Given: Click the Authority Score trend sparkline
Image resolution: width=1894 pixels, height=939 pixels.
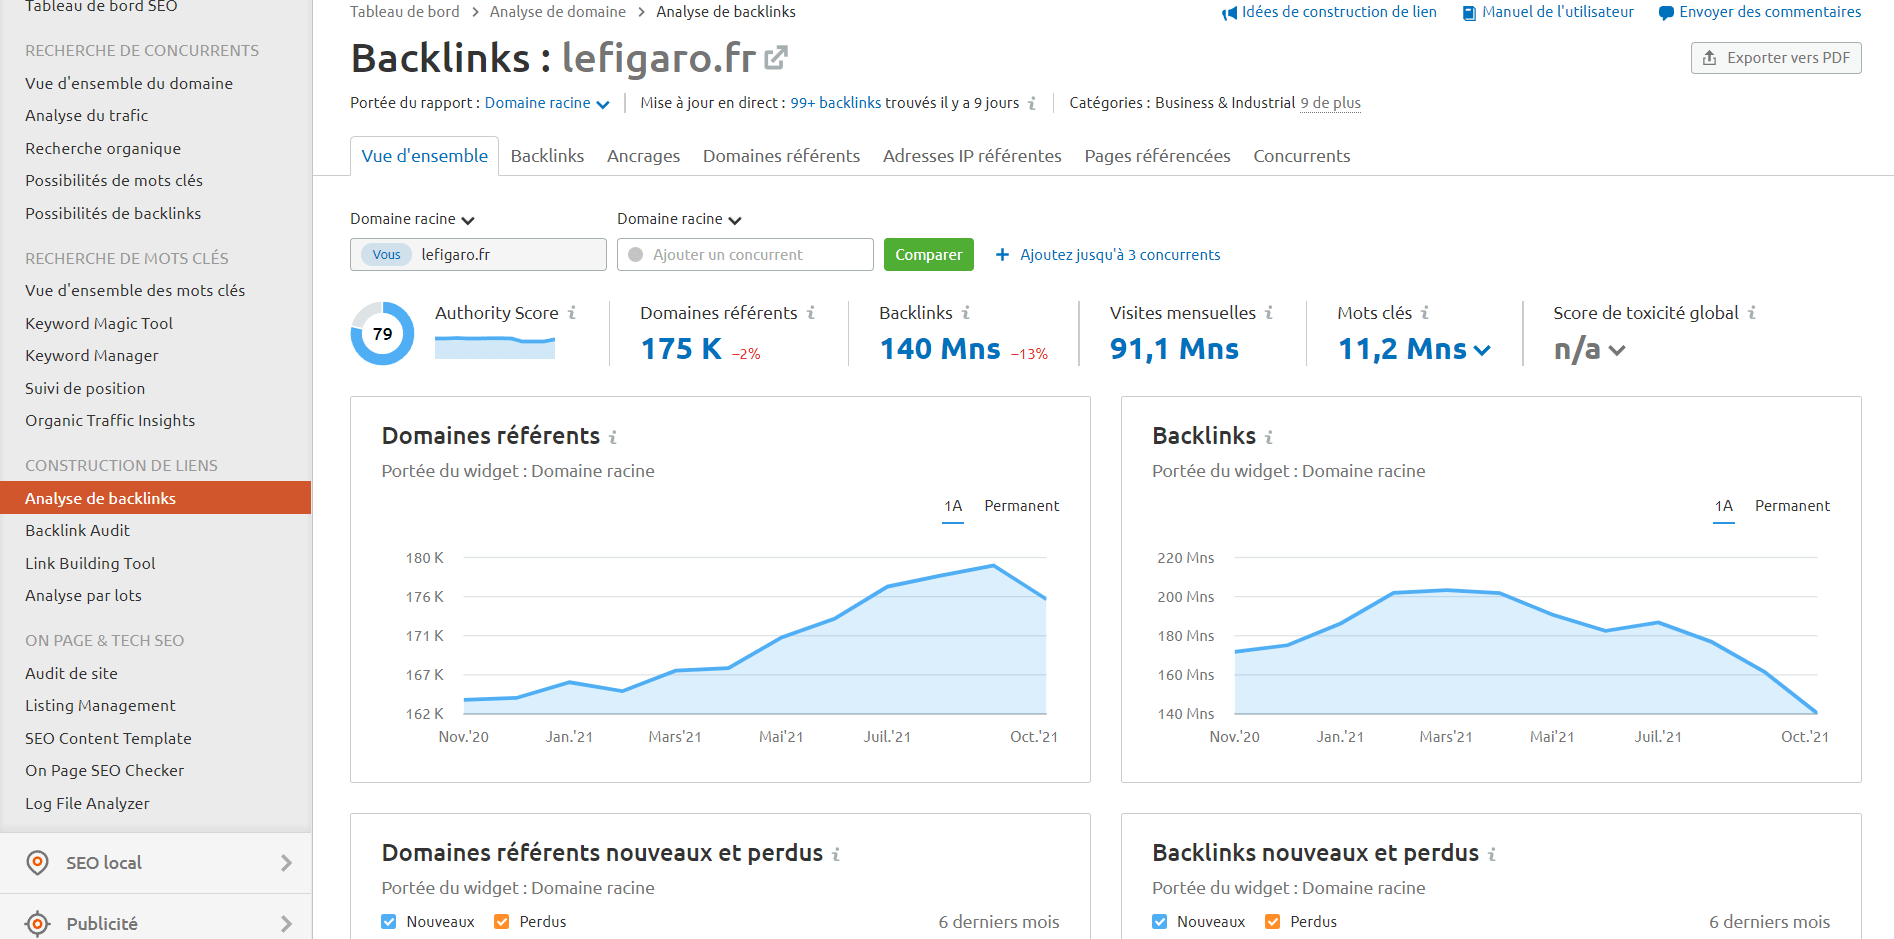Looking at the screenshot, I should point(495,347).
